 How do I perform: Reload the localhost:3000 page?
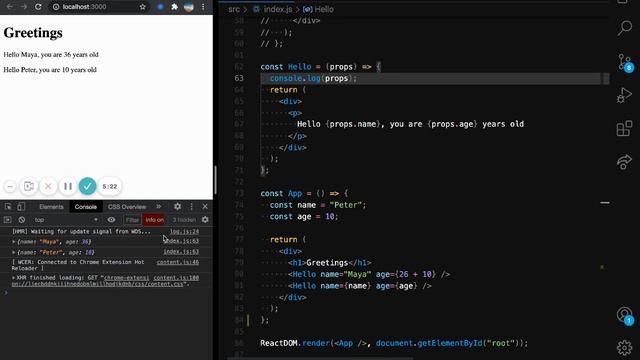(38, 7)
